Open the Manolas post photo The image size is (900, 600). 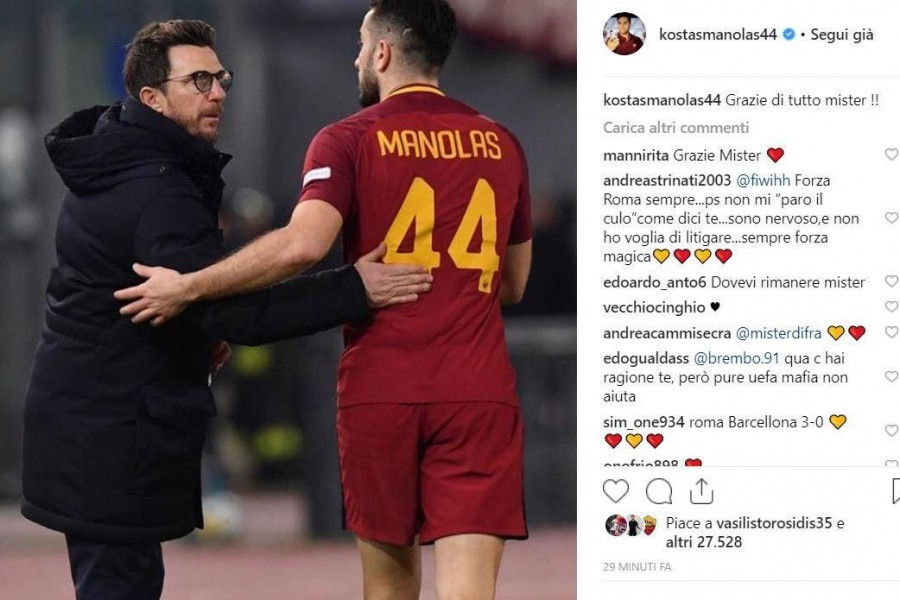click(x=288, y=300)
